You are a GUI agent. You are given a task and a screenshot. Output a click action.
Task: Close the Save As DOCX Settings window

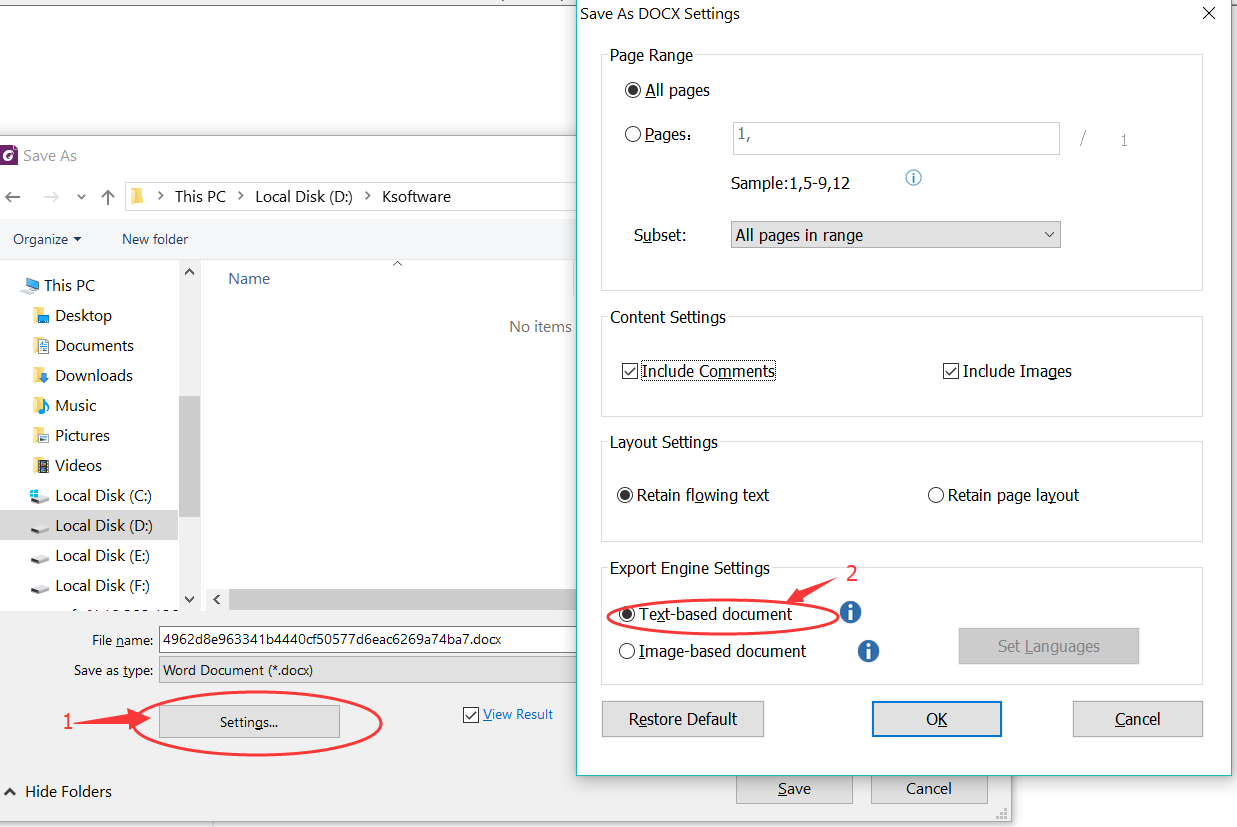click(1209, 14)
